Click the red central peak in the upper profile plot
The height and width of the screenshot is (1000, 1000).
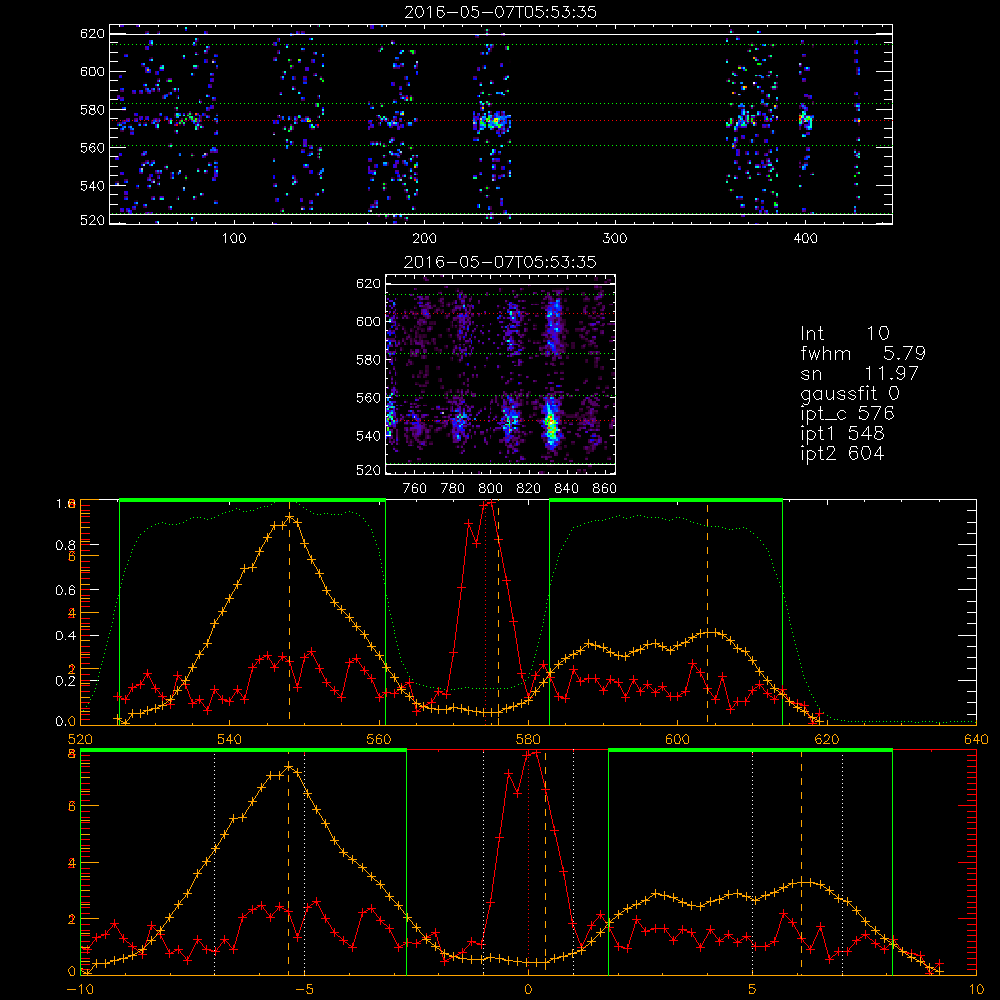click(x=489, y=504)
